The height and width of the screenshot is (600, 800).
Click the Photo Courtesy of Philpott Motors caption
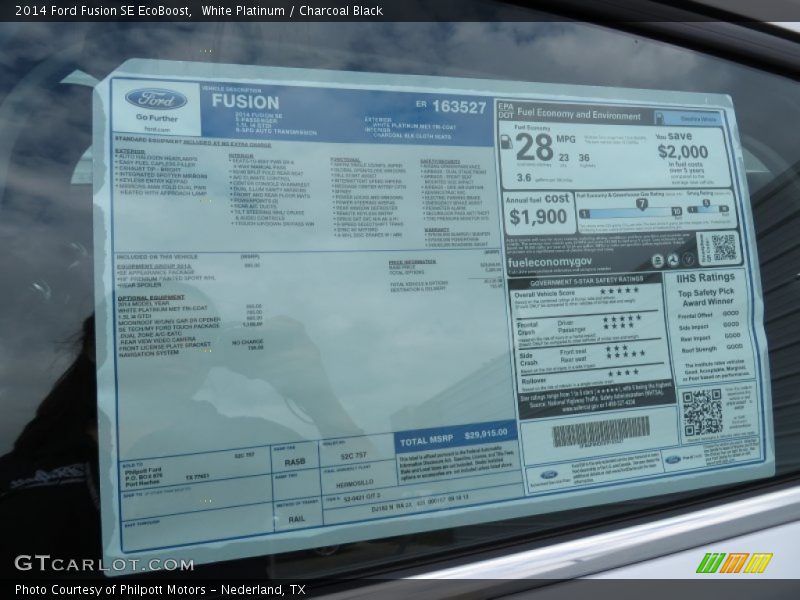click(x=160, y=590)
